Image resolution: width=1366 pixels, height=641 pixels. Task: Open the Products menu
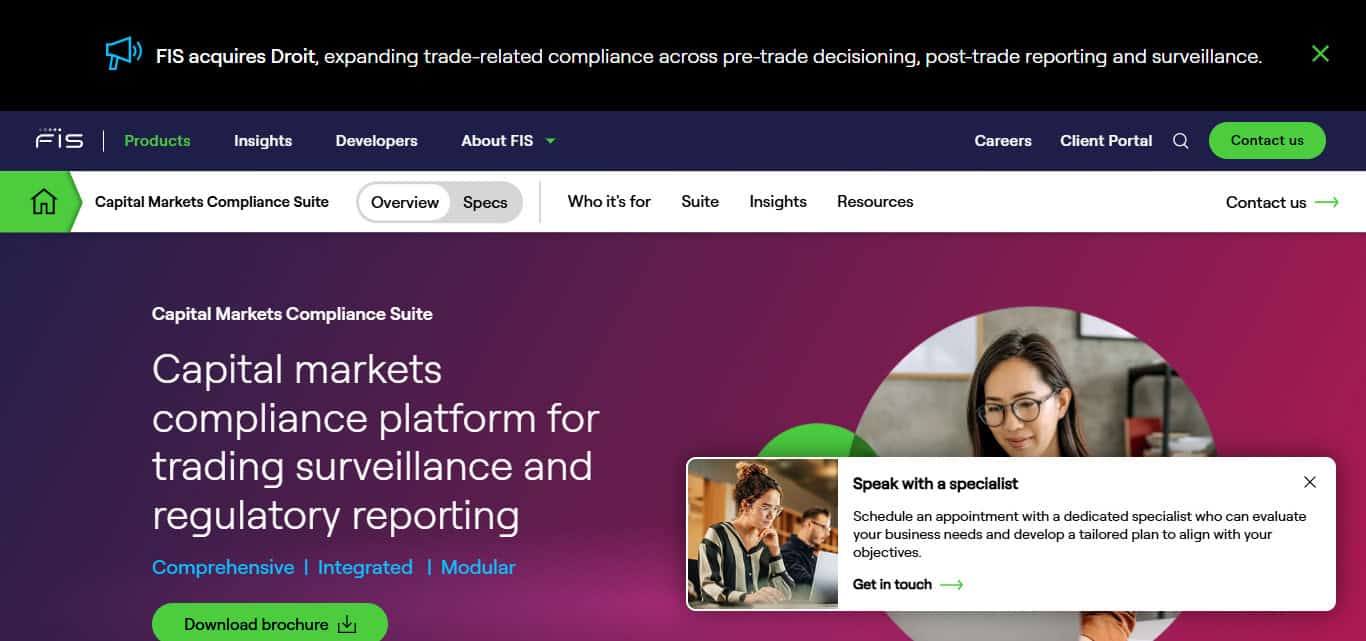pyautogui.click(x=157, y=141)
